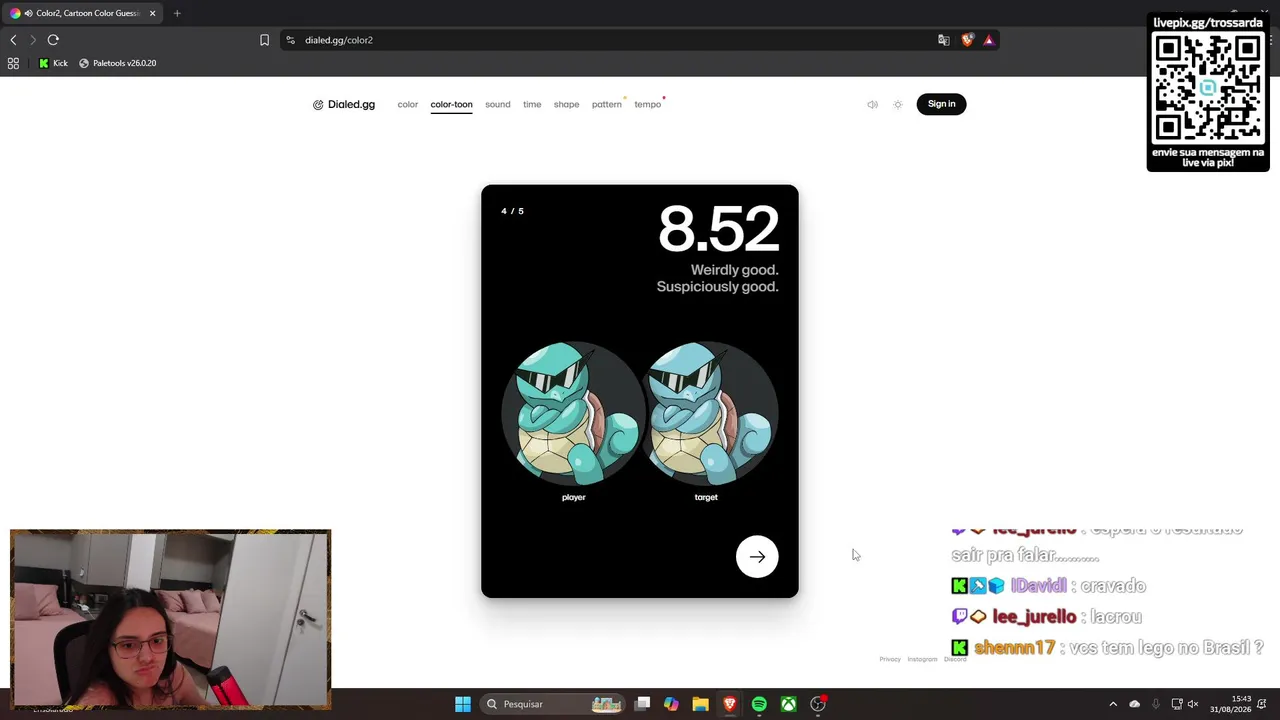1280x720 pixels.
Task: Switch to the color game tab
Action: tap(407, 104)
